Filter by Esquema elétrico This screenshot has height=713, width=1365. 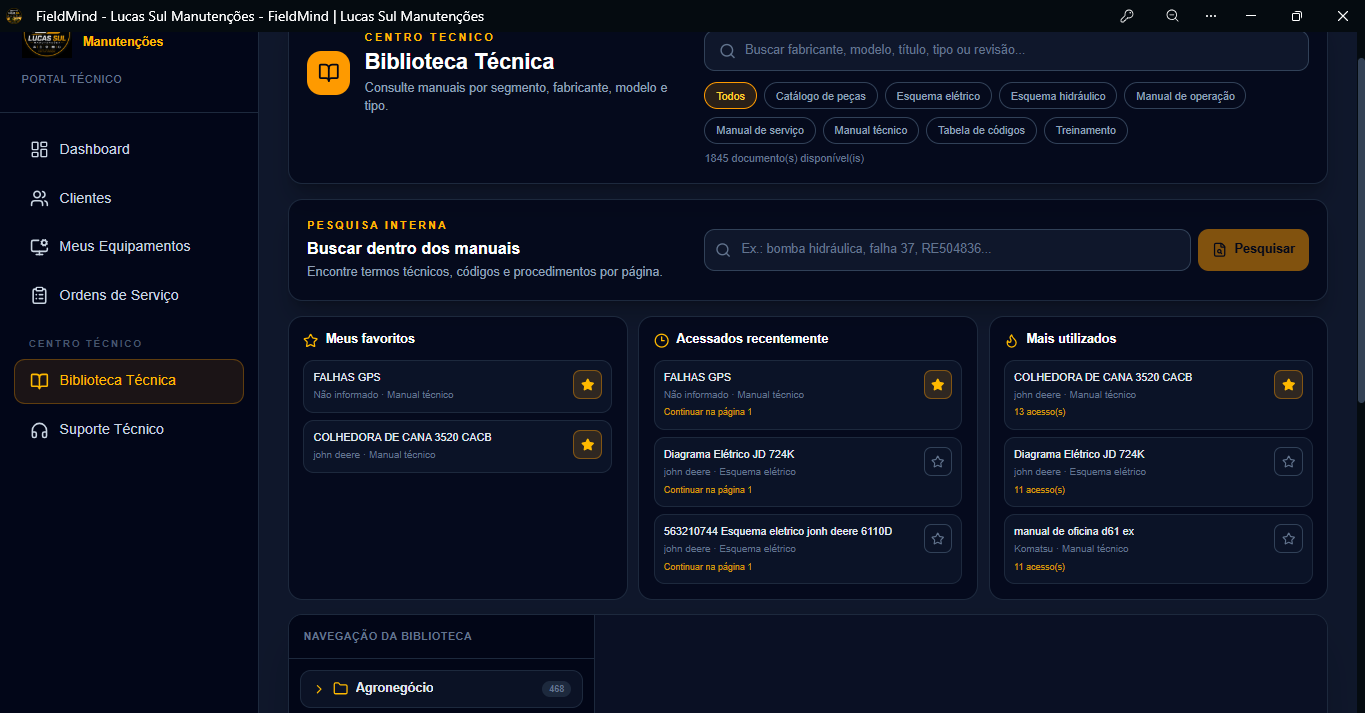(x=938, y=96)
